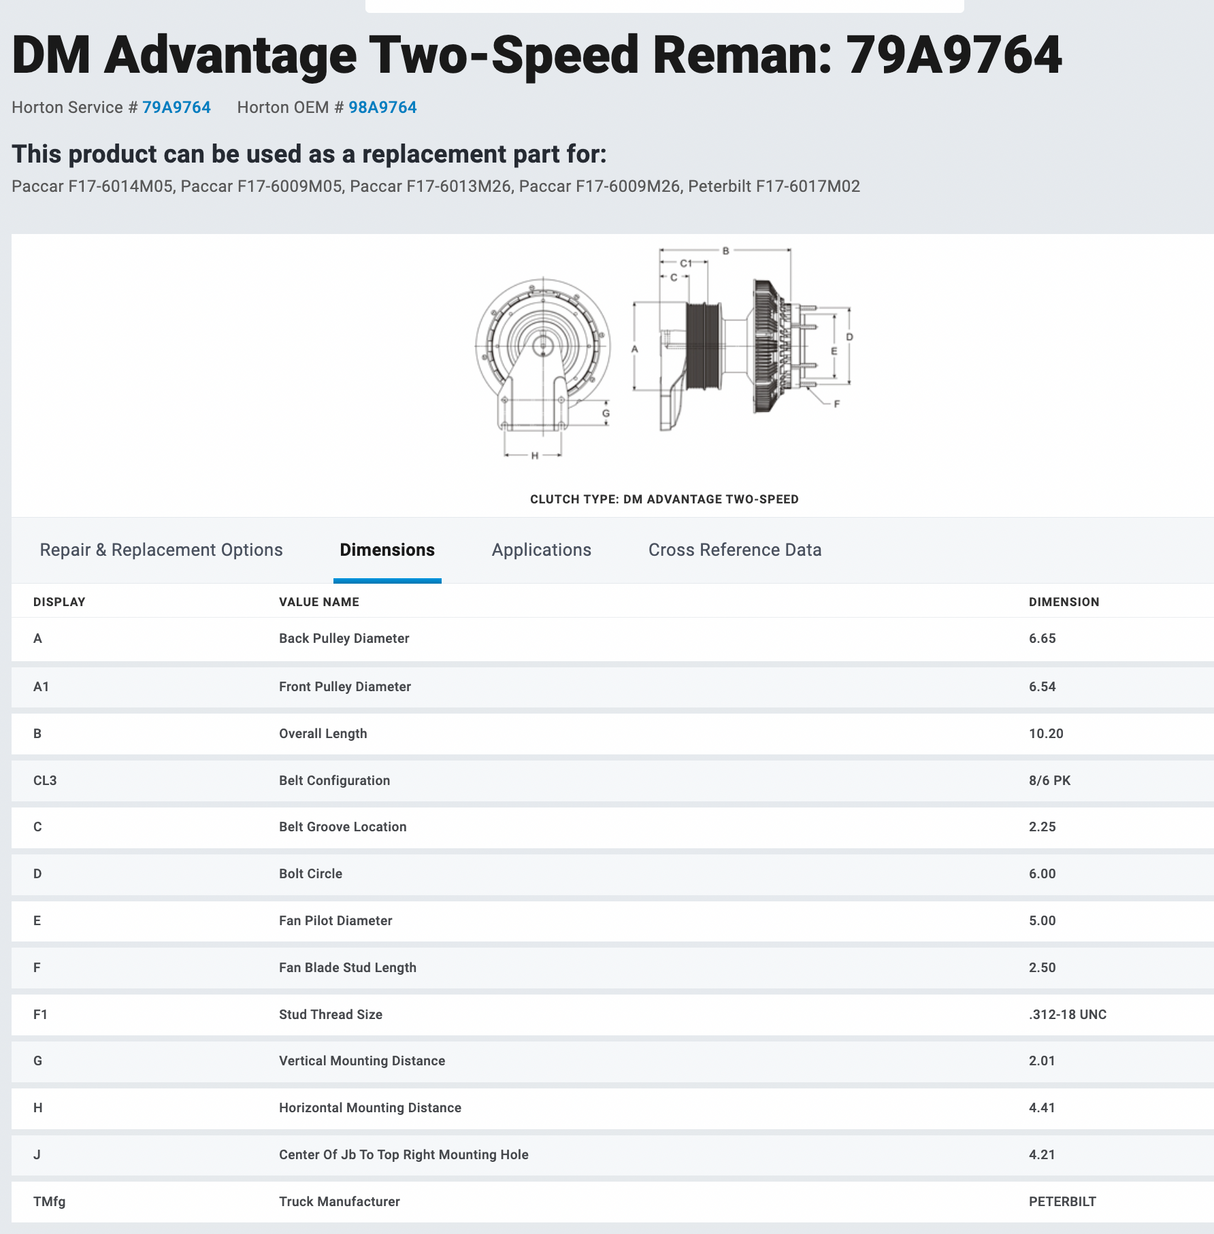Select the Overall Length row label
The width and height of the screenshot is (1214, 1234).
pyautogui.click(x=322, y=734)
